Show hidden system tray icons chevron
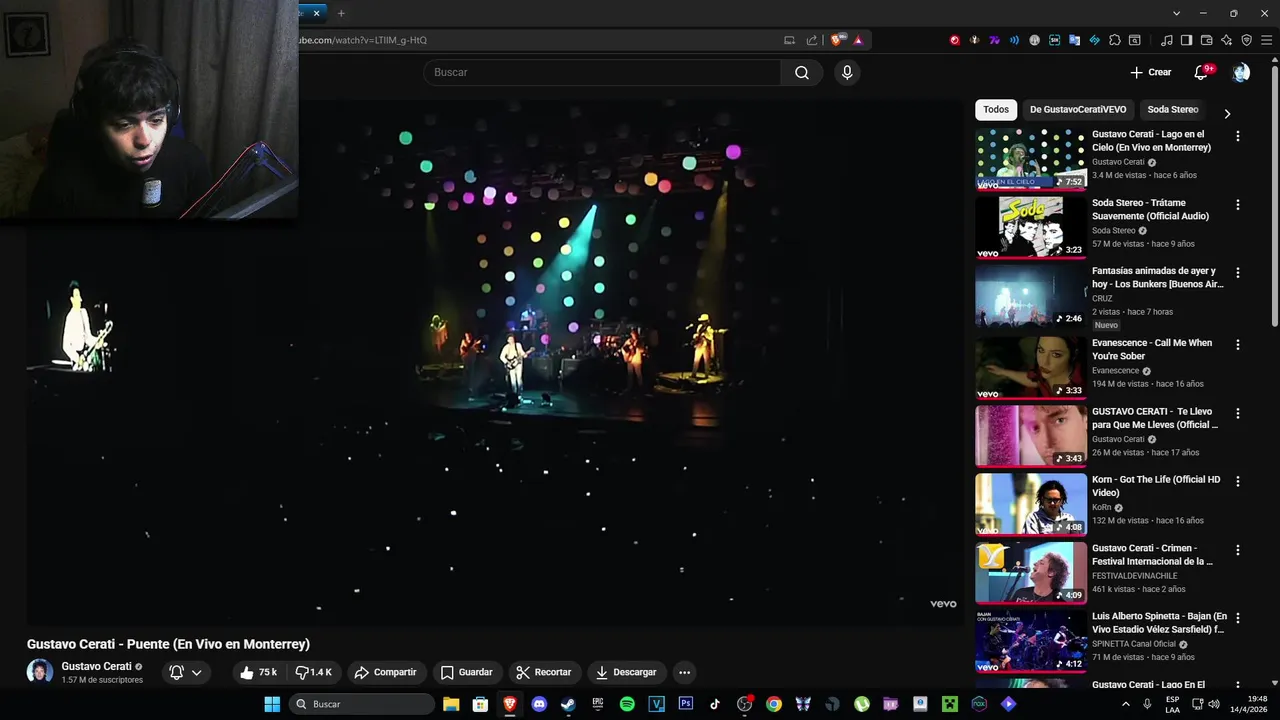The width and height of the screenshot is (1280, 720). [x=1126, y=704]
